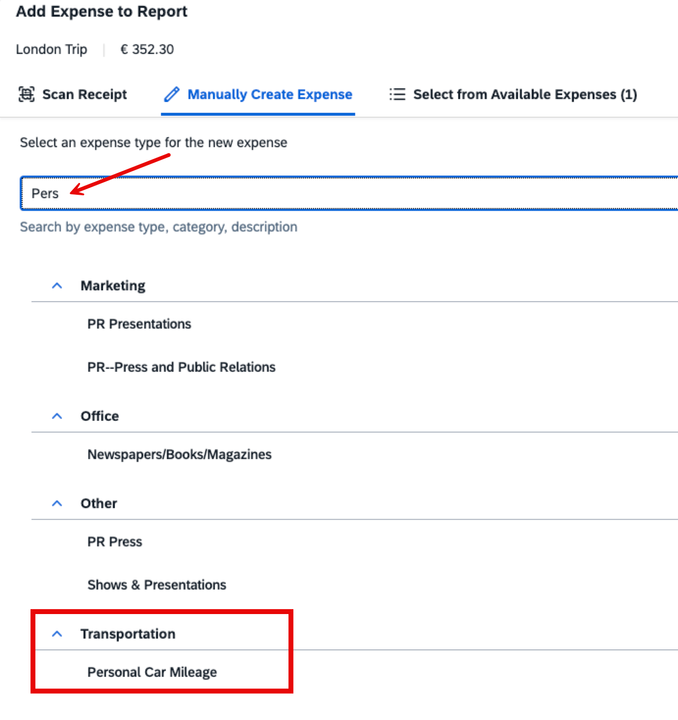Open Select from Available Expenses tab
Viewport: 678px width, 720px height.
click(524, 94)
